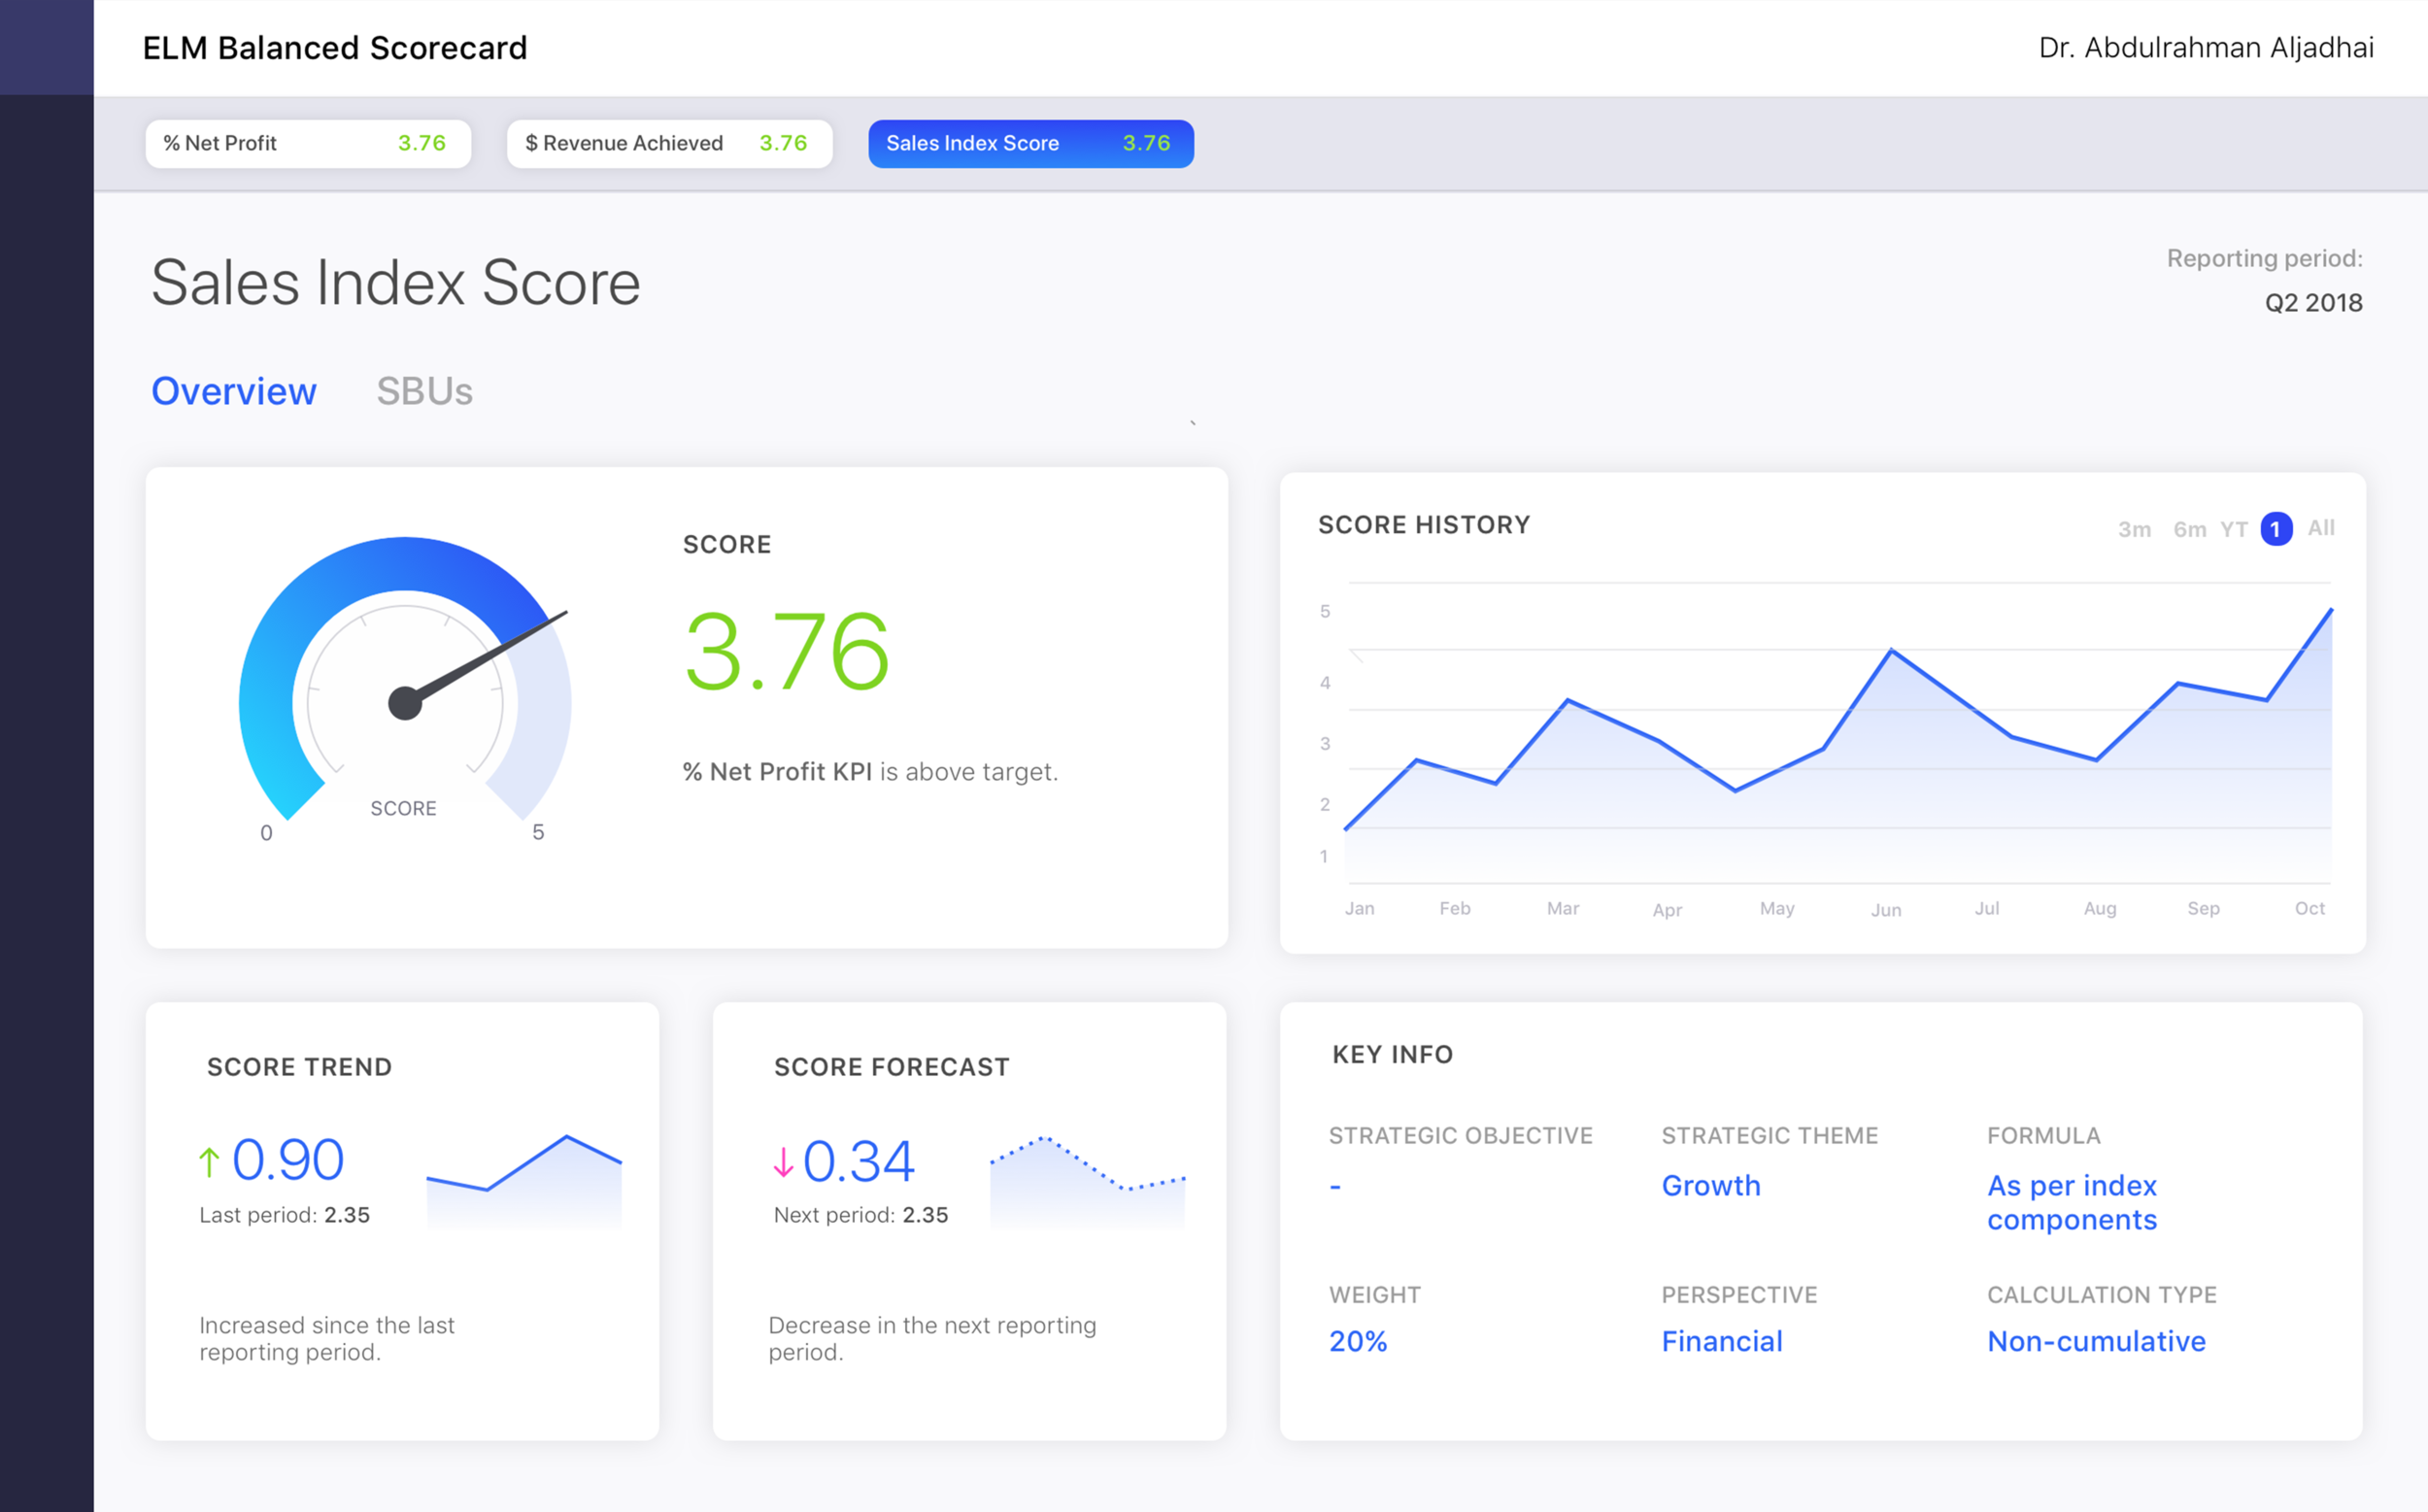Click the active circular 1 range selector
Image resolution: width=2428 pixels, height=1512 pixels.
[x=2276, y=528]
